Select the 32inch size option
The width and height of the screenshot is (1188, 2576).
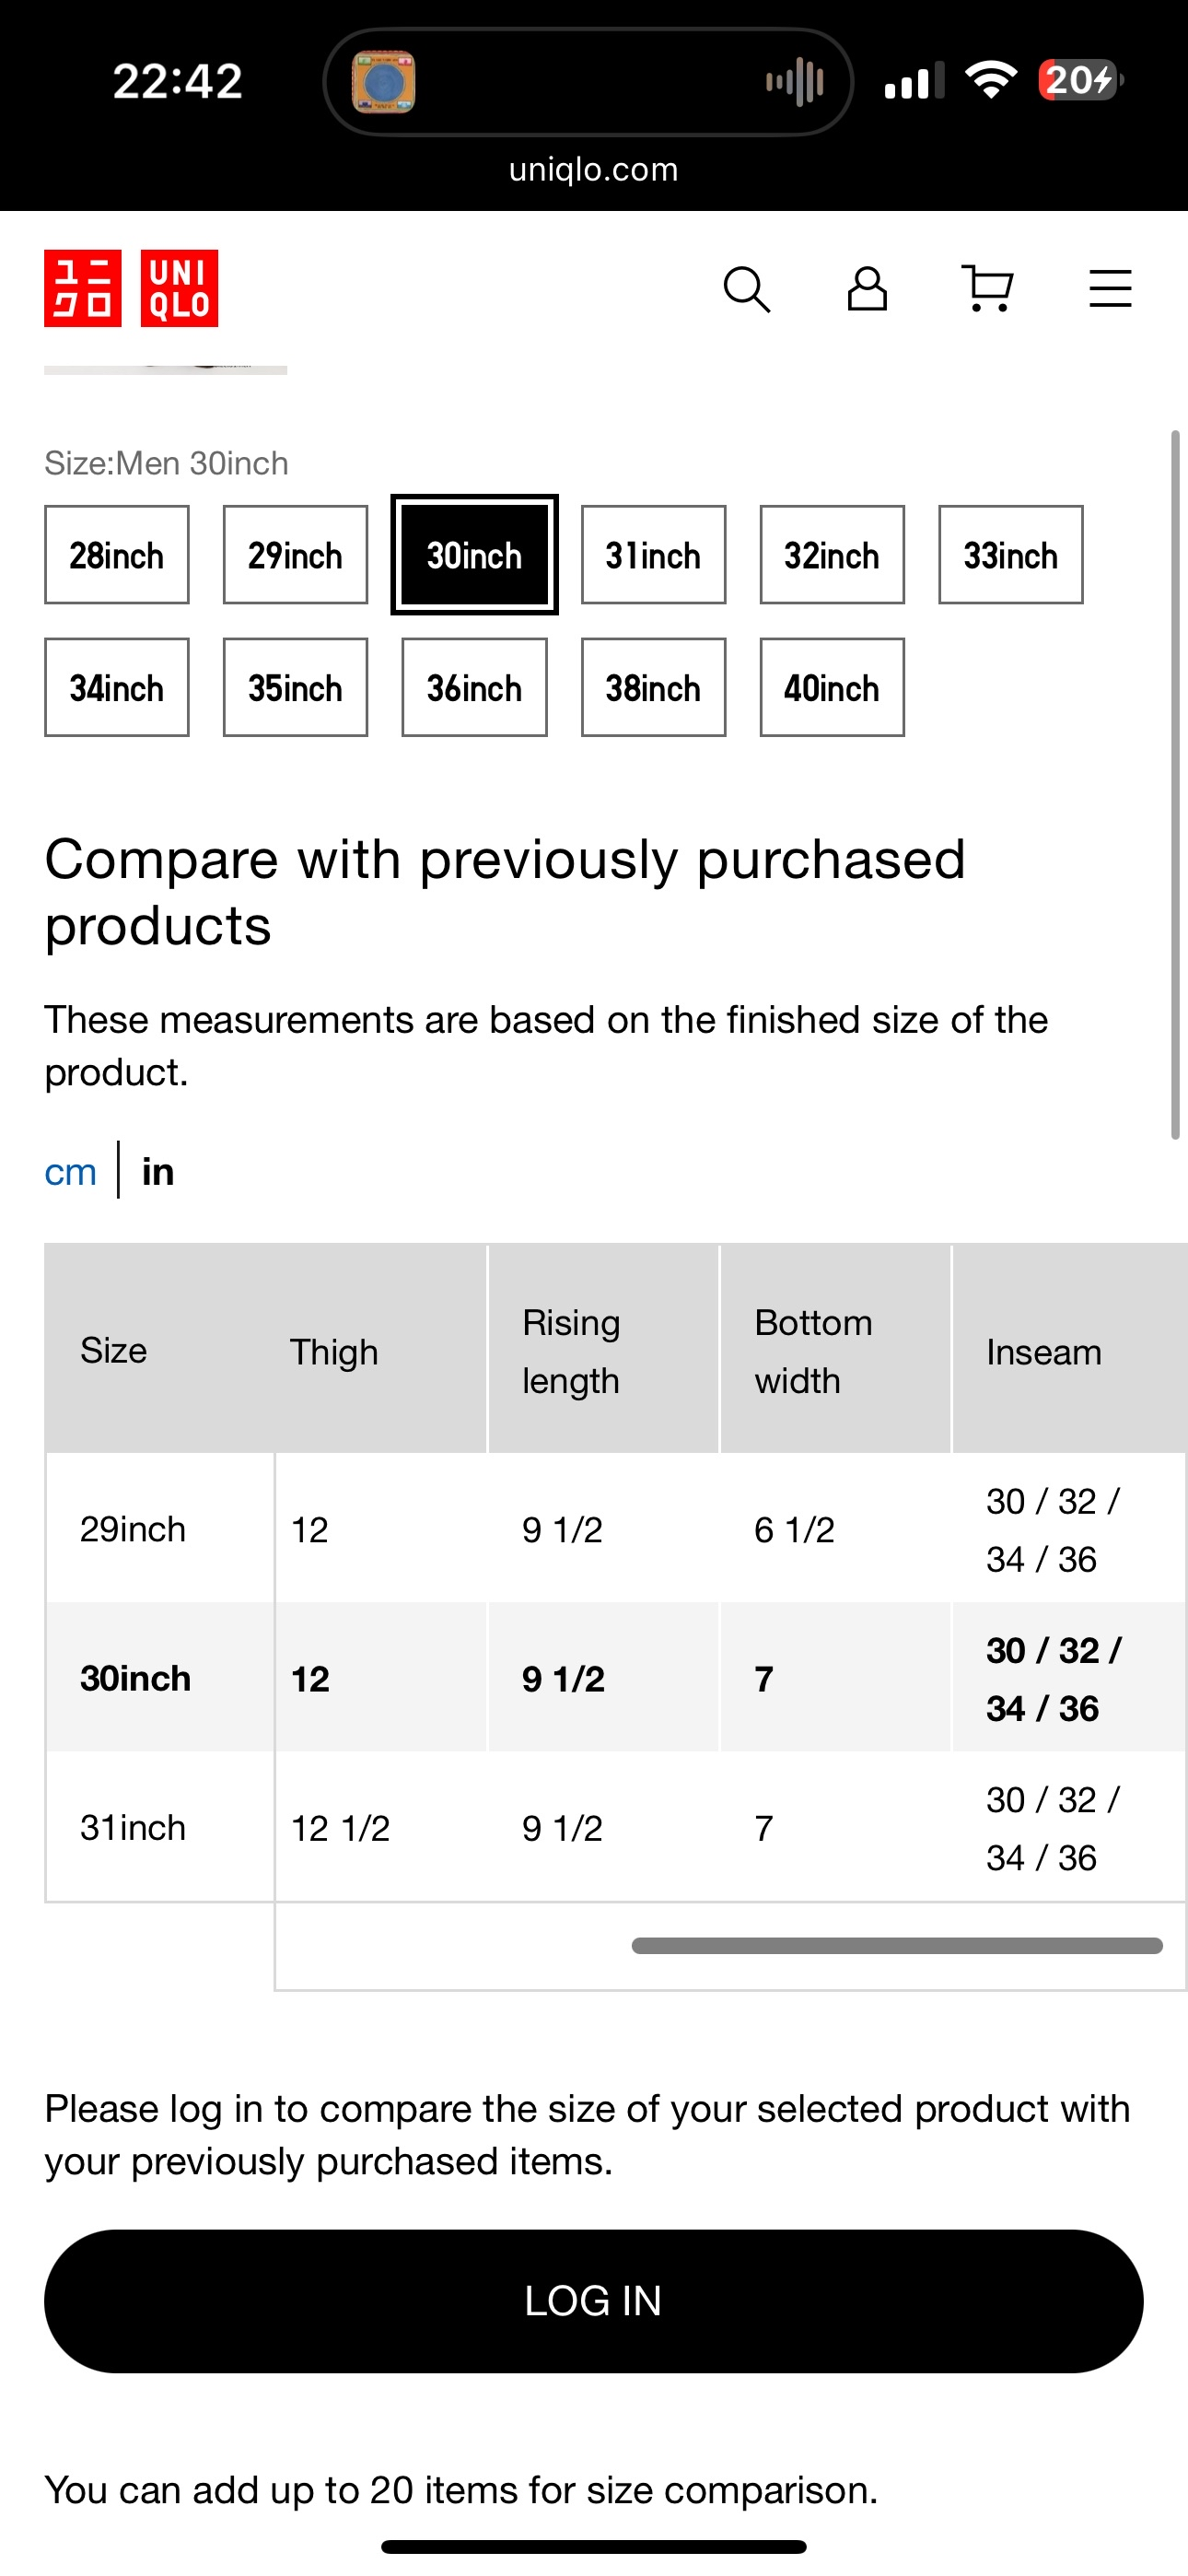(x=832, y=555)
